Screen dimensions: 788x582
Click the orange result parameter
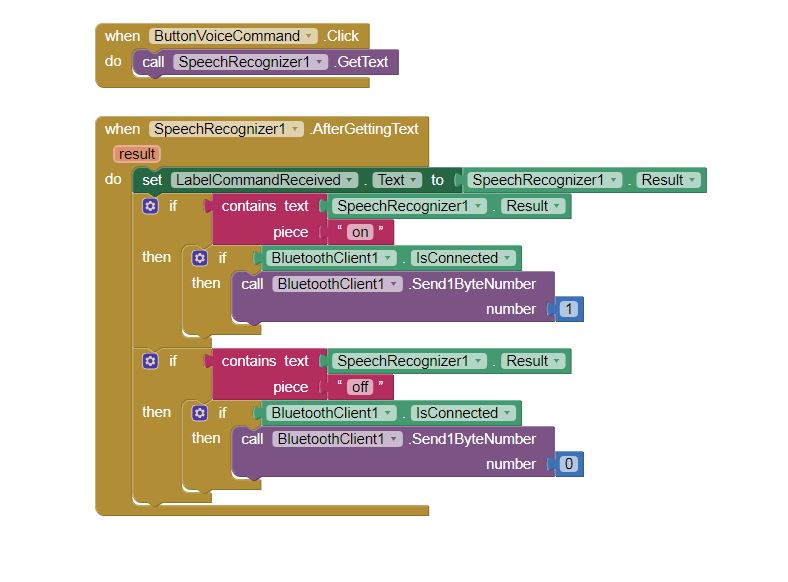137,154
